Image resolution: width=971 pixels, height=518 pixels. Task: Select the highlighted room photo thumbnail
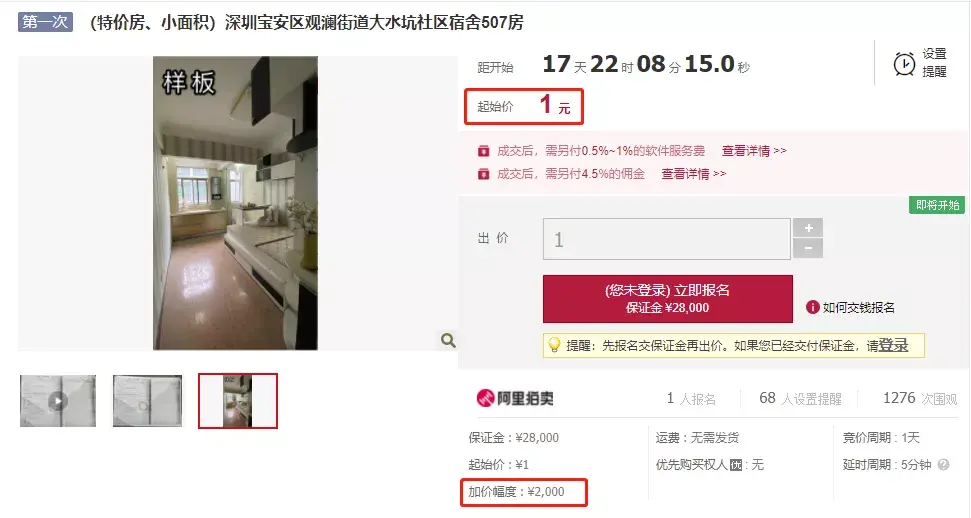pos(238,401)
